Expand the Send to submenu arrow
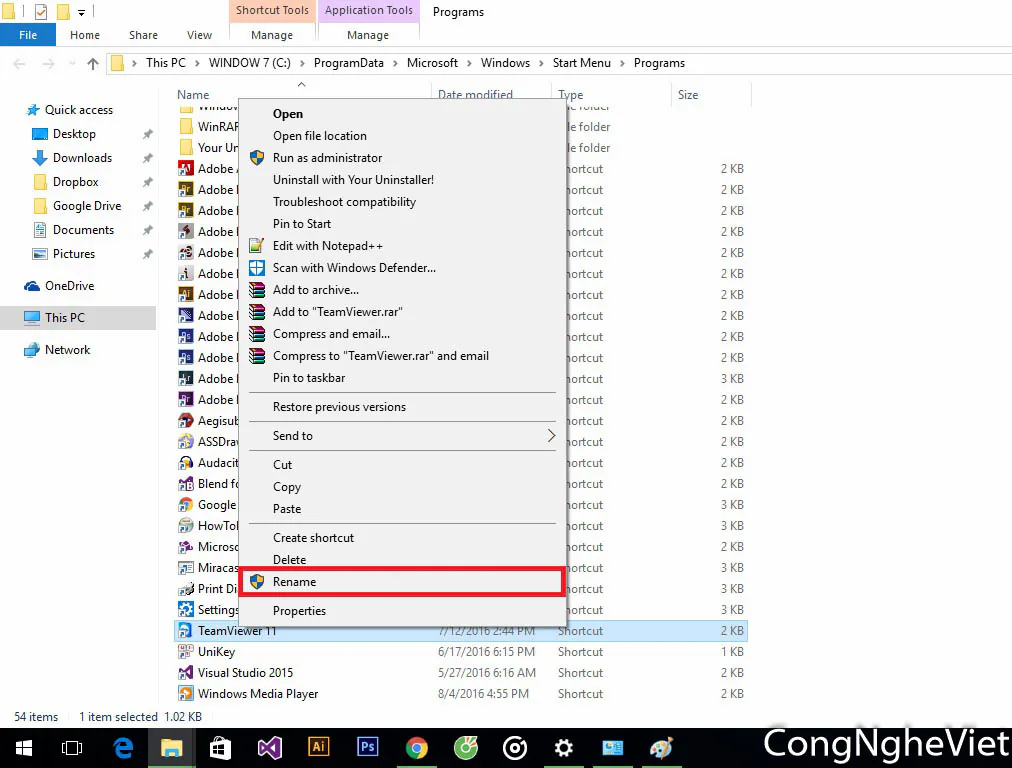The height and width of the screenshot is (768, 1012). (551, 436)
